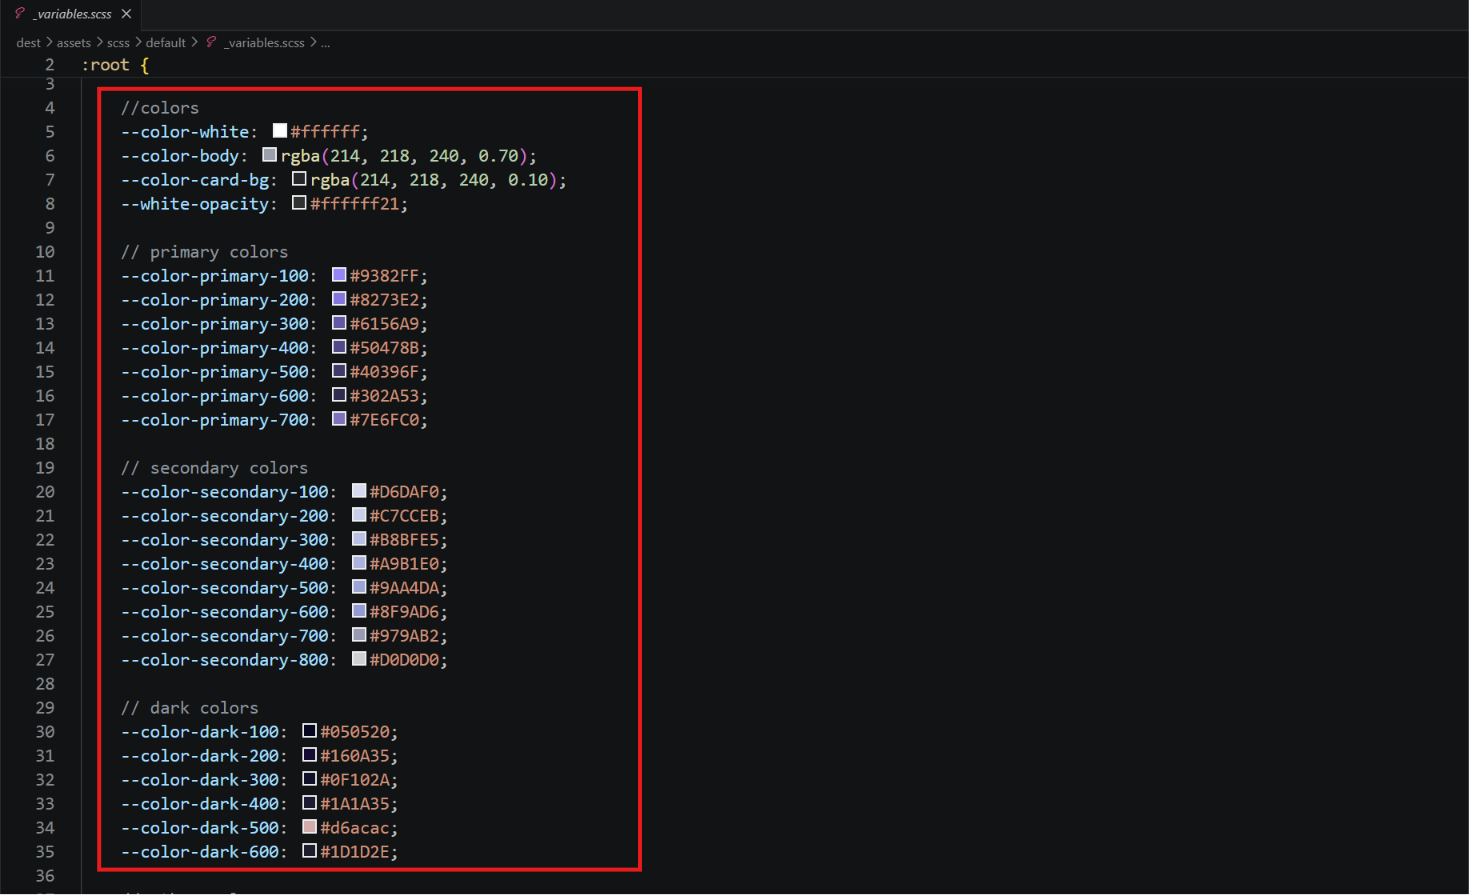The height and width of the screenshot is (895, 1469).
Task: Place cursor on the :root selector text
Action: (105, 65)
